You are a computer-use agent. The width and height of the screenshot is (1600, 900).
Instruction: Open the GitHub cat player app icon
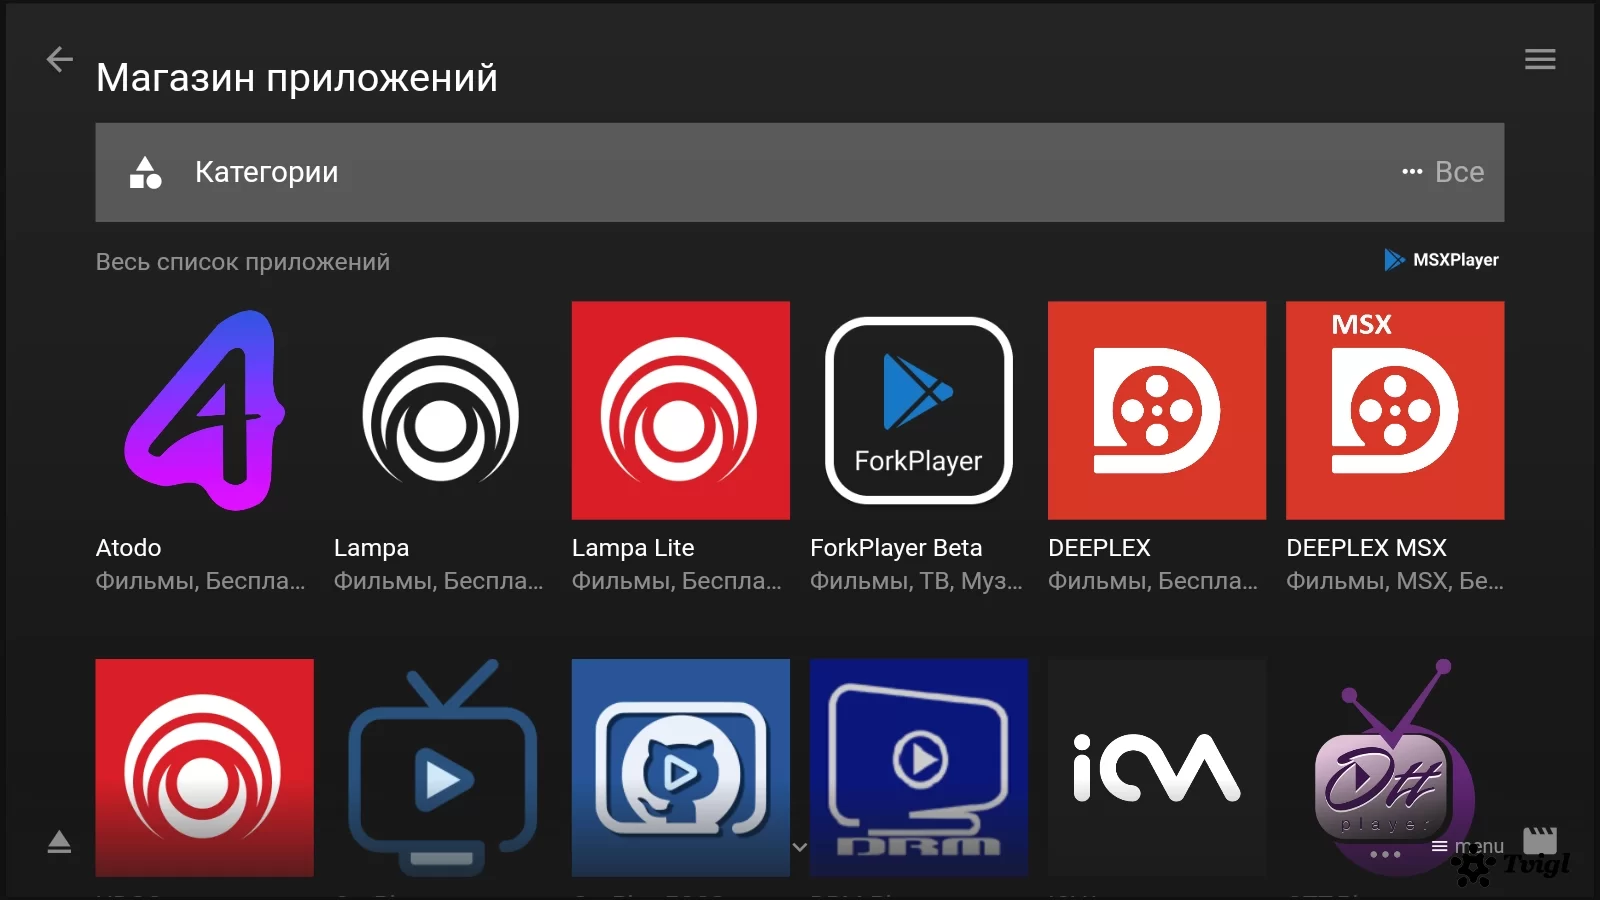coord(681,768)
